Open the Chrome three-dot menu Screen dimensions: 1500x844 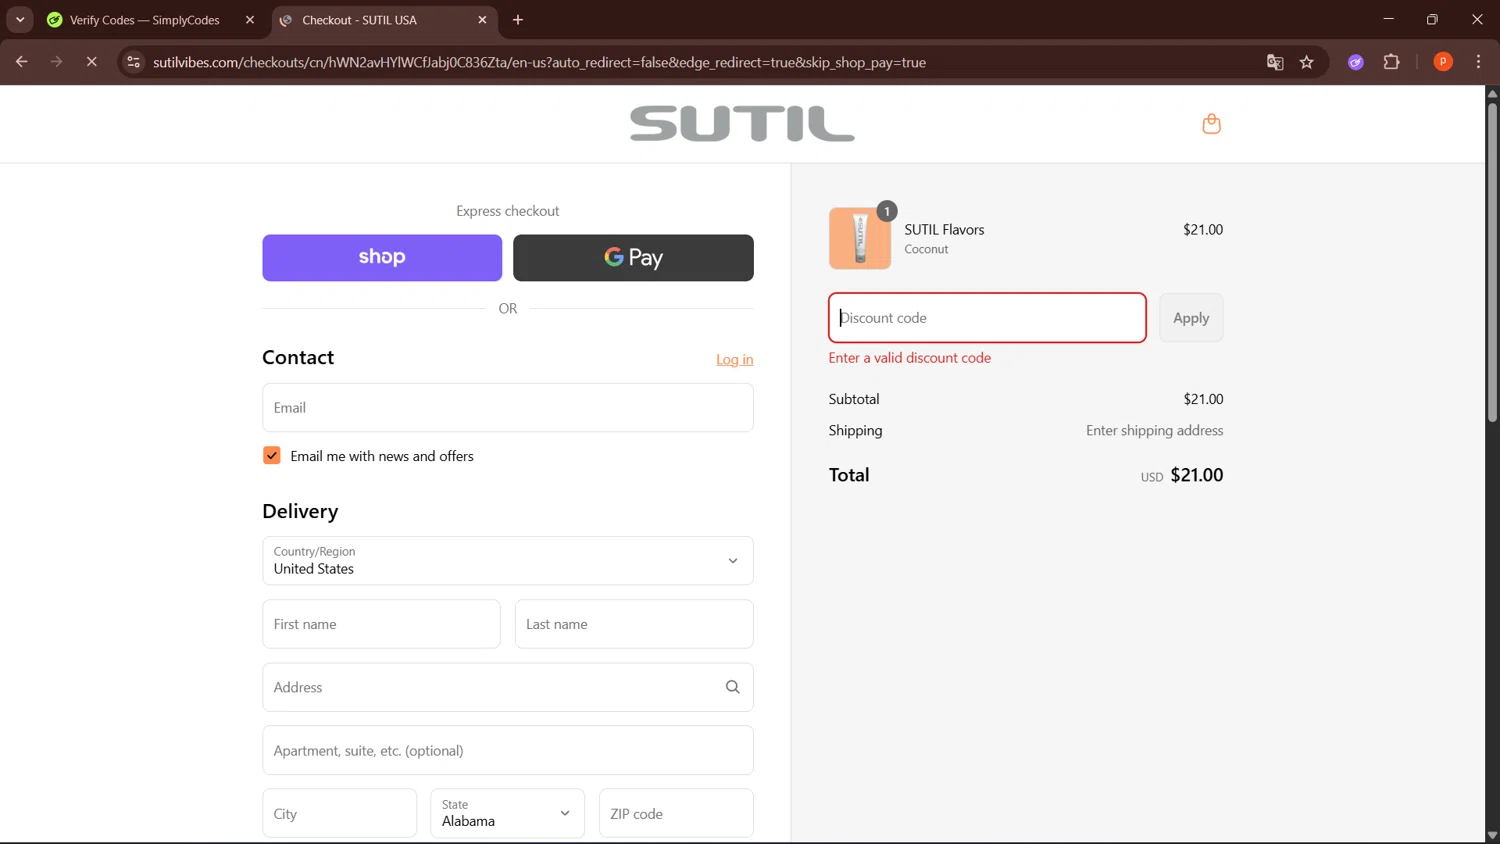click(1478, 62)
